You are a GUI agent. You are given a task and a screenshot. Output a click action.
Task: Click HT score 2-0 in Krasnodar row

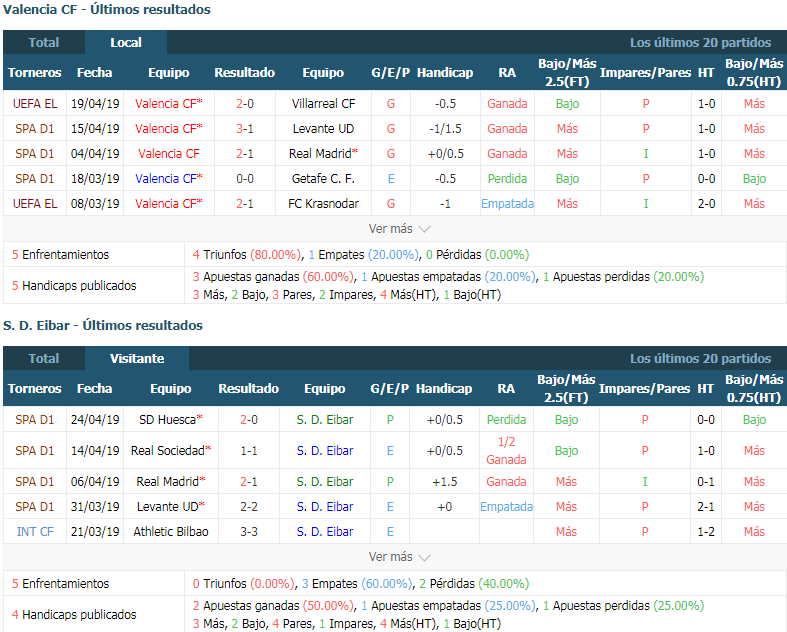[x=706, y=204]
